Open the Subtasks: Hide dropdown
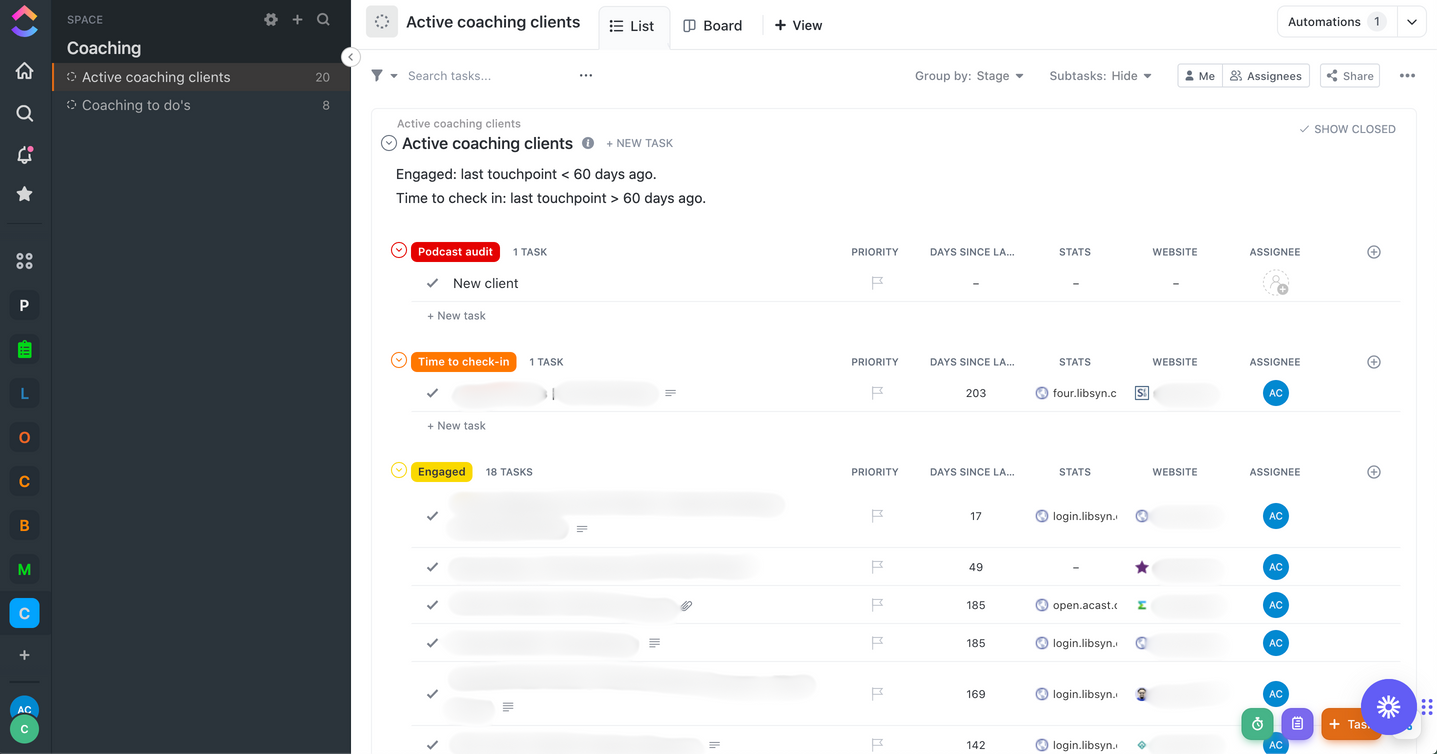 point(1100,76)
